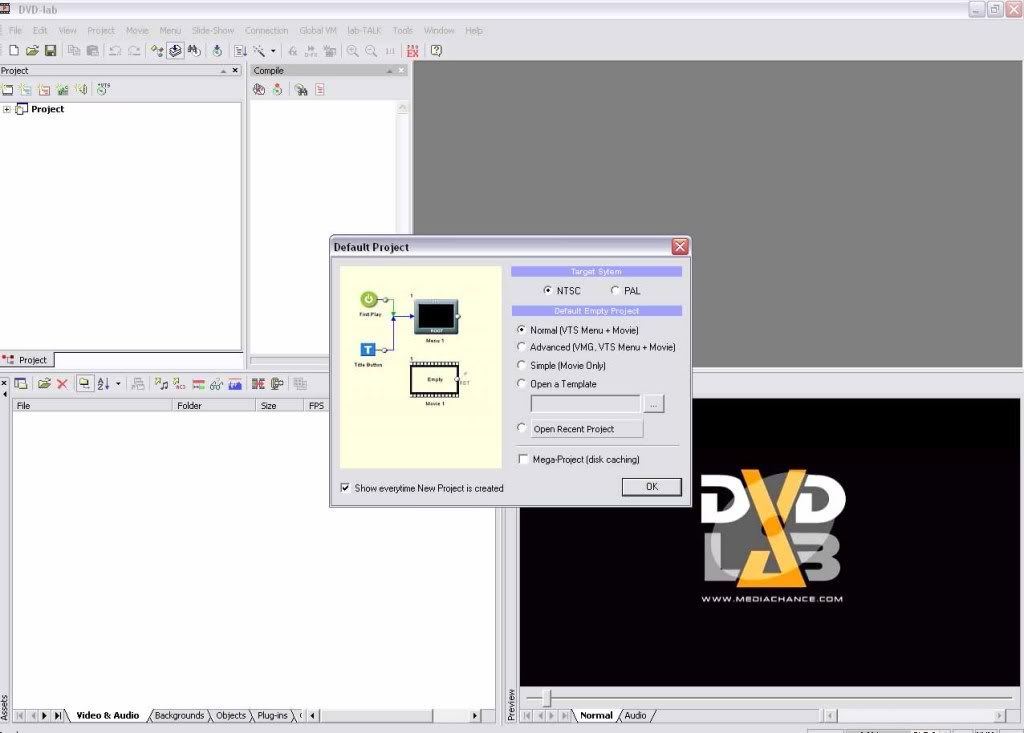Click the New project icon in the main toolbar
Viewport: 1024px width, 733px height.
(x=14, y=50)
